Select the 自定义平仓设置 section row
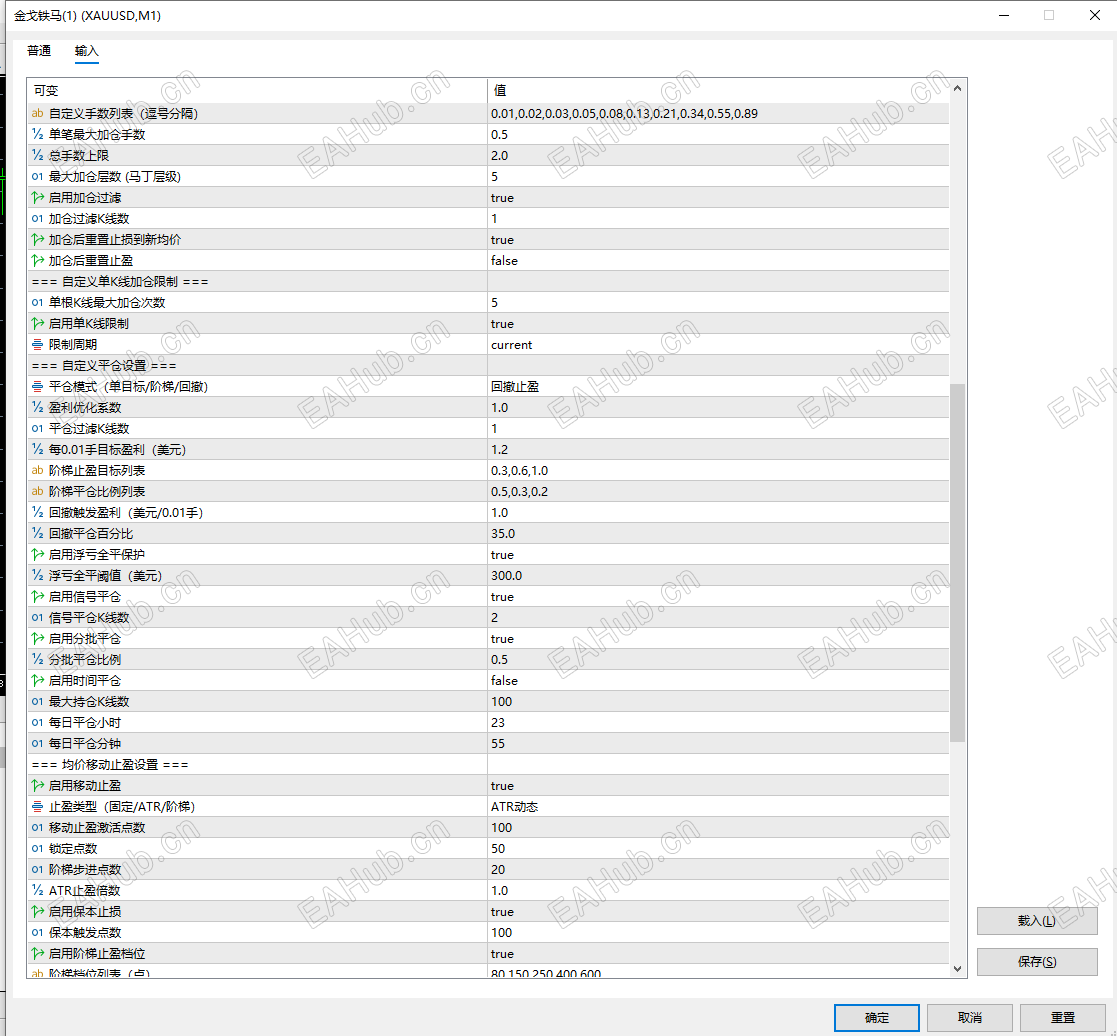 pyautogui.click(x=488, y=366)
